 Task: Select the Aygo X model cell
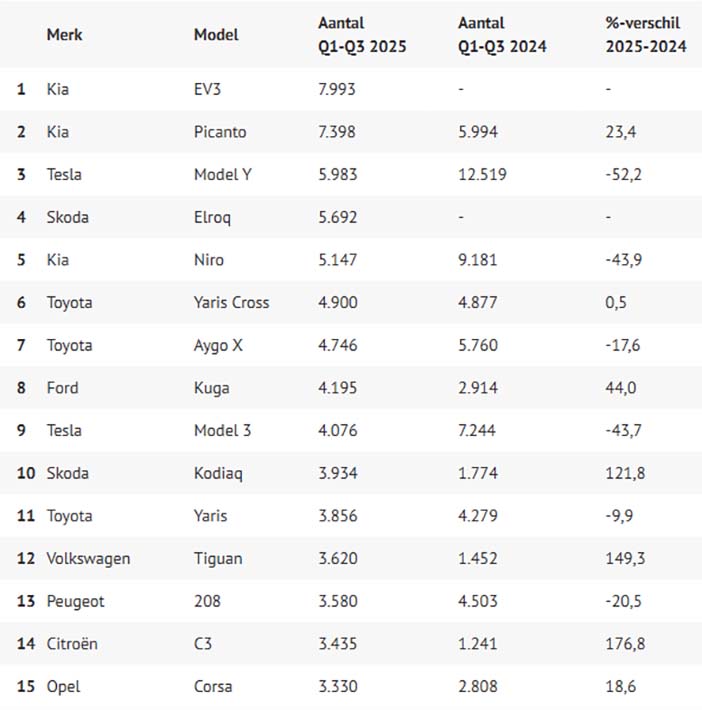click(x=218, y=346)
